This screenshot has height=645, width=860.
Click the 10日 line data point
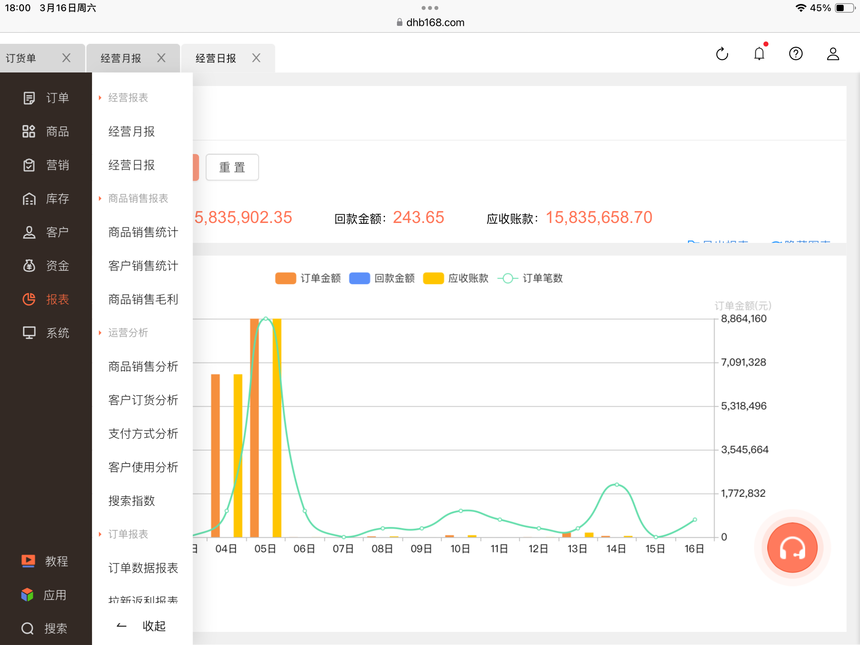click(x=461, y=511)
